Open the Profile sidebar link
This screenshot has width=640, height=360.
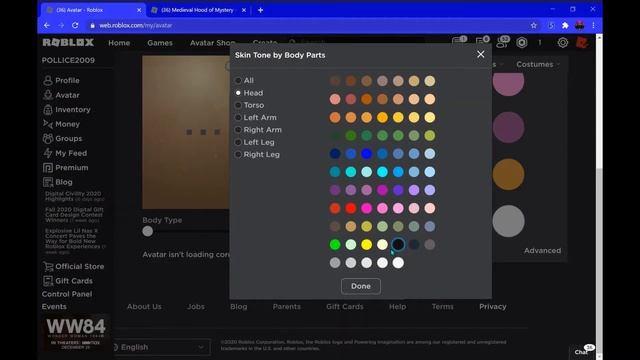(61, 80)
